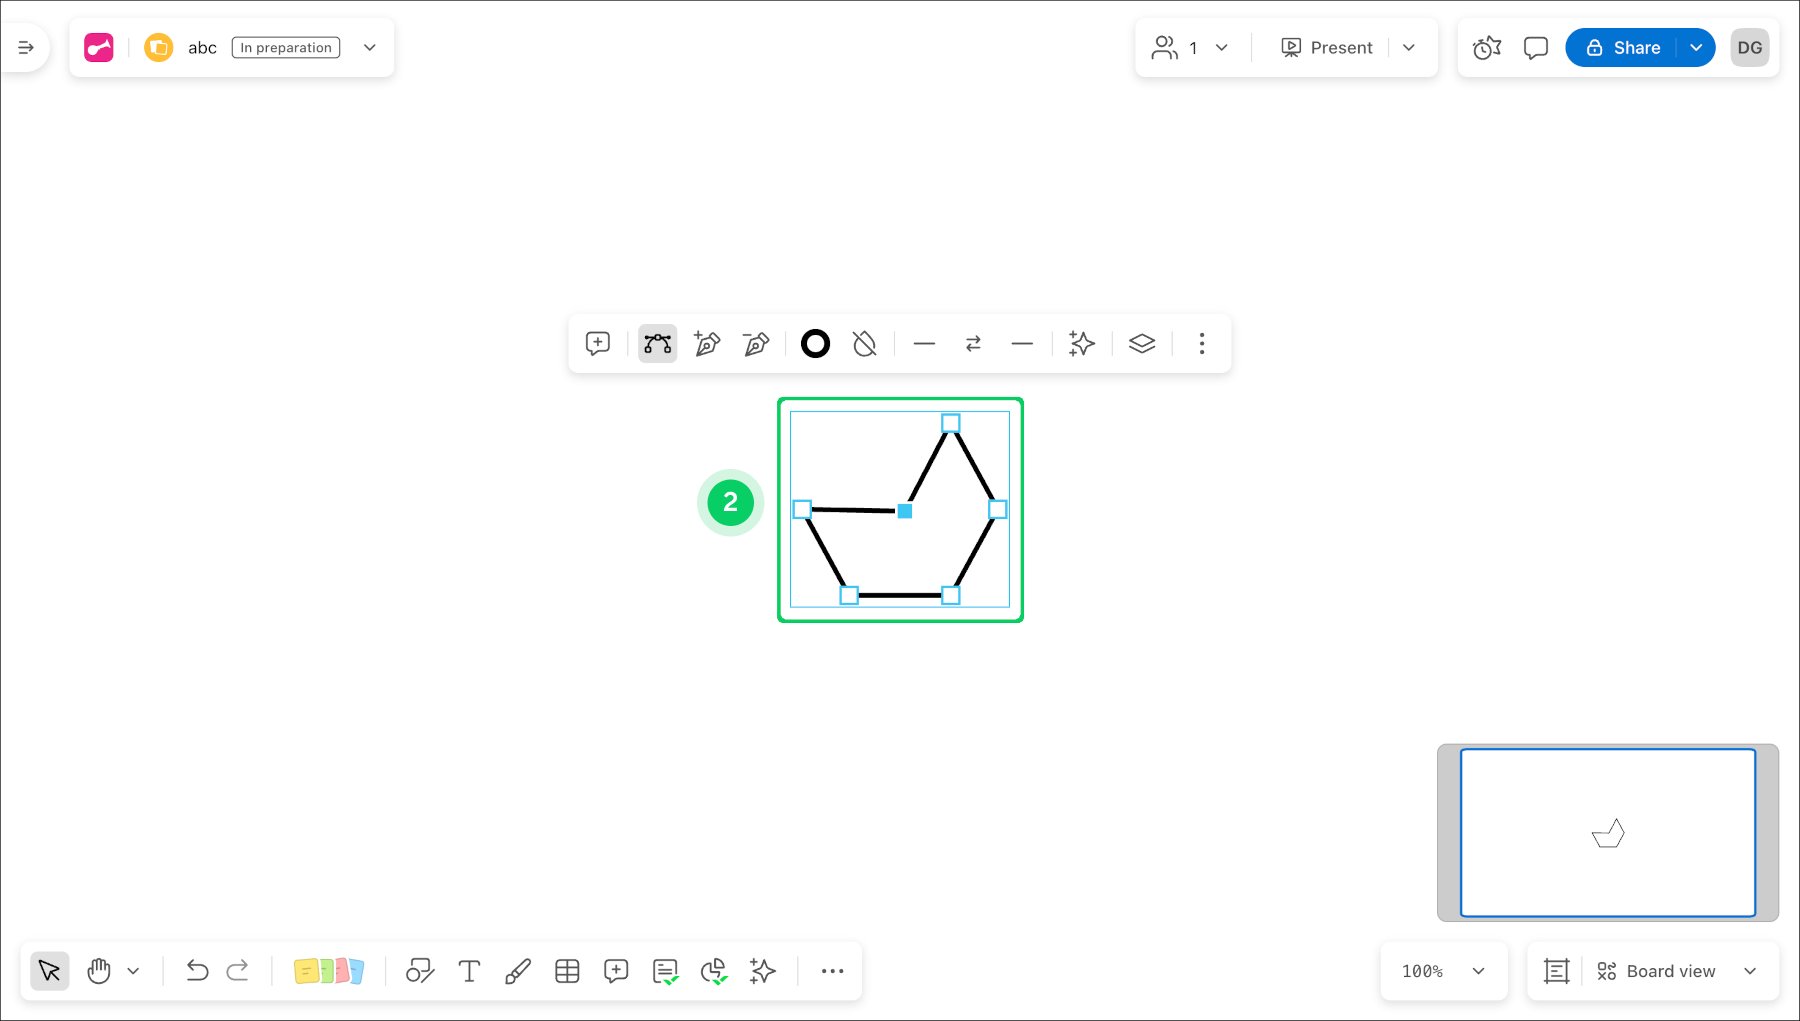Open the three-dot menu on the shape toolbar

click(1201, 343)
